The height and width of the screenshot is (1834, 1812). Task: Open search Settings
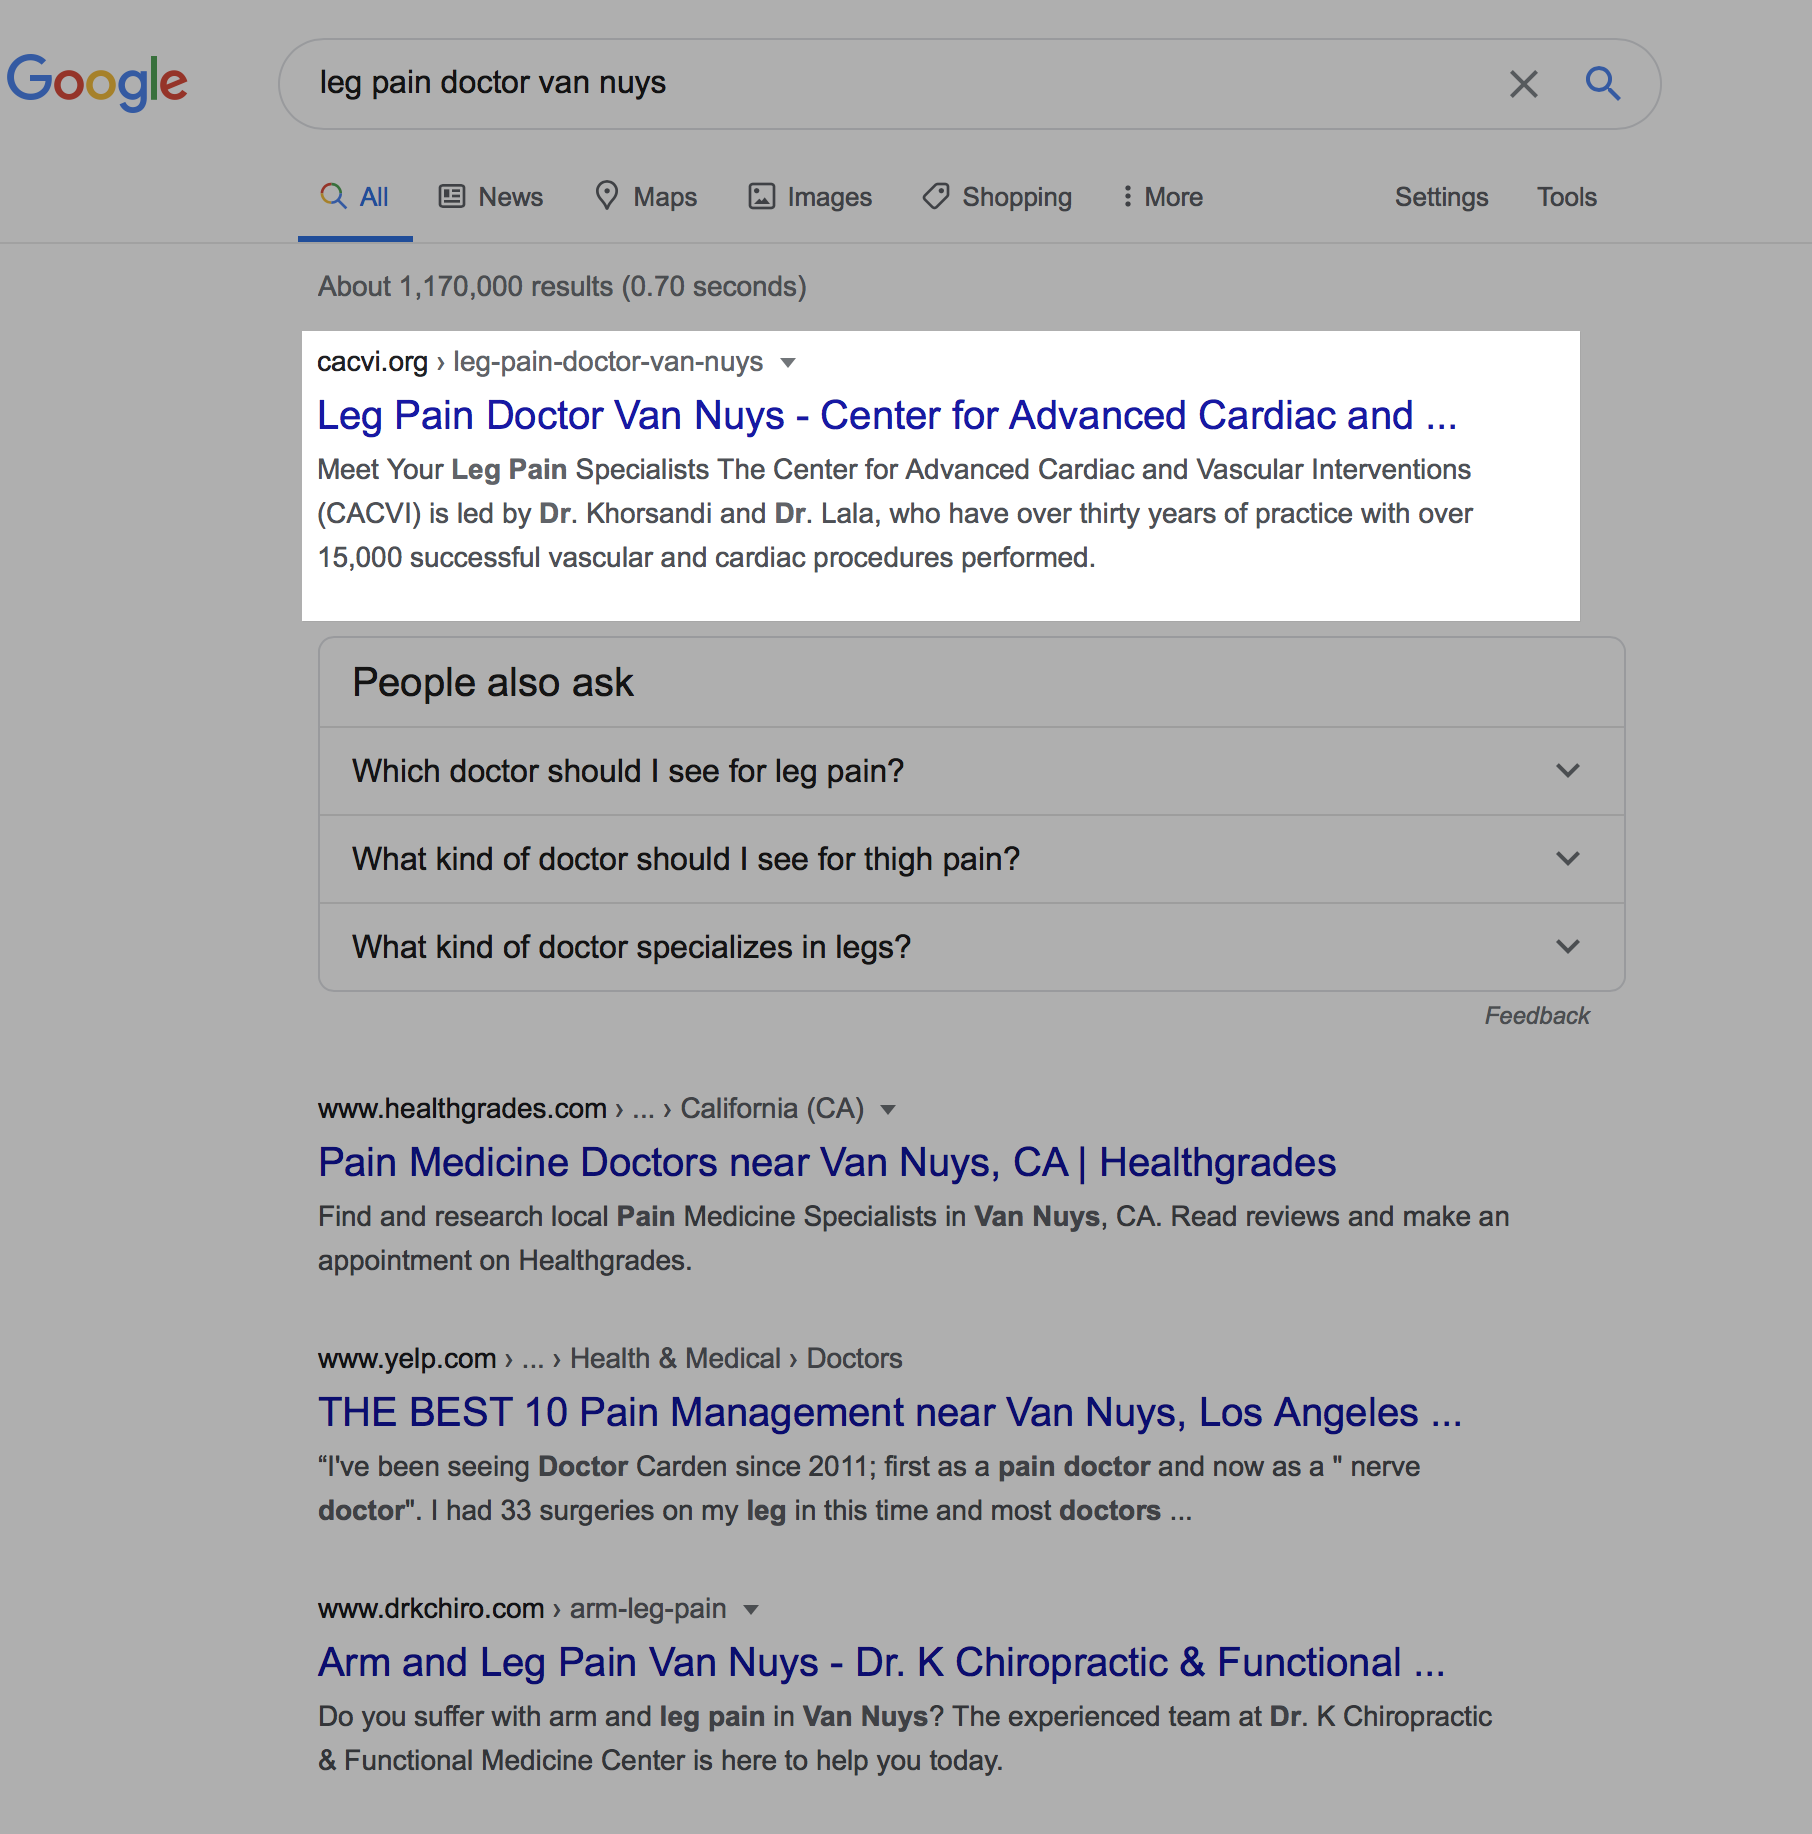(x=1441, y=197)
